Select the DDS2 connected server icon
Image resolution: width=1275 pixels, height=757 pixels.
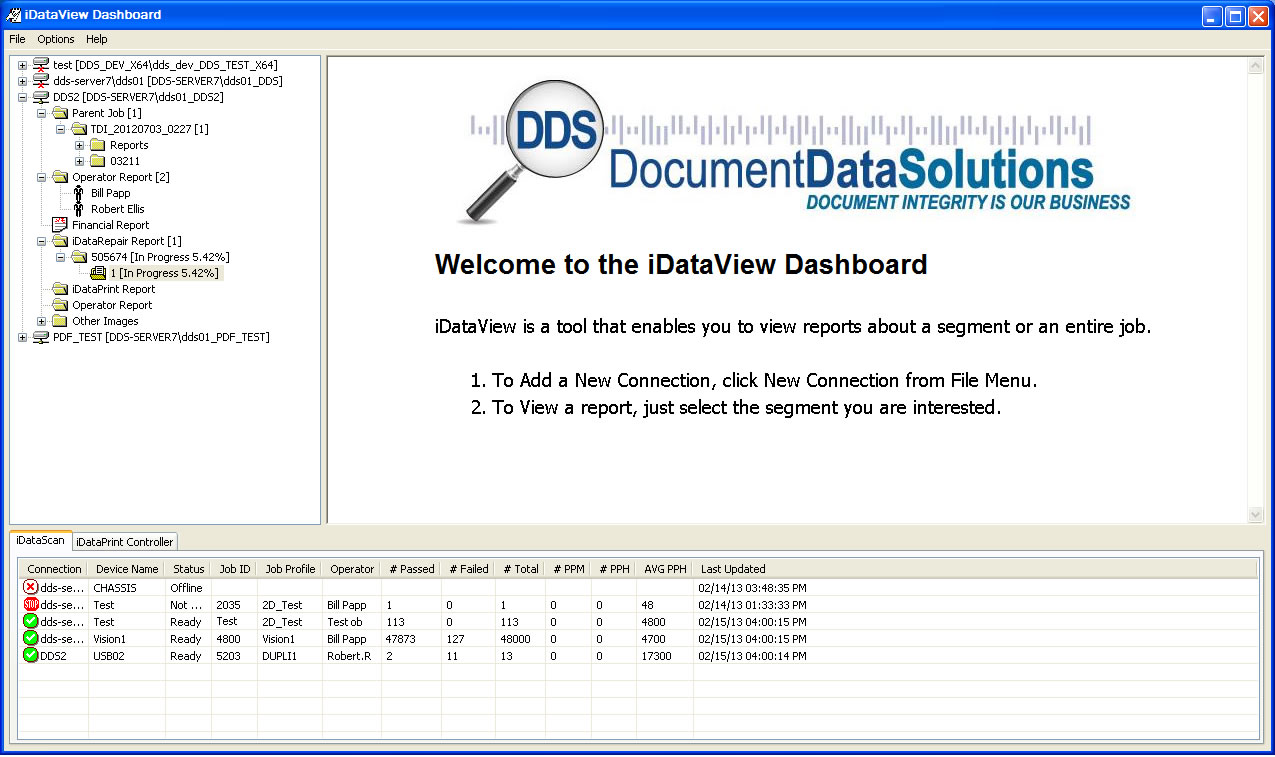[x=41, y=97]
